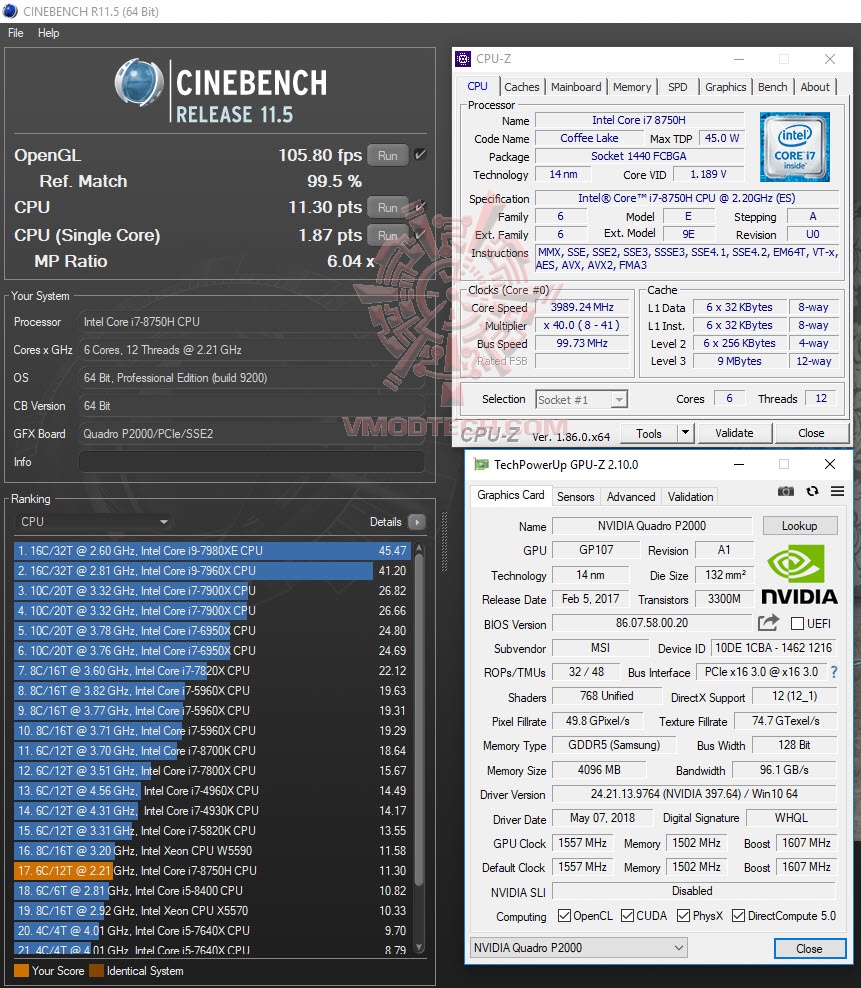Open the Validation tab in GPU-Z
Image resolution: width=861 pixels, height=988 pixels.
690,497
